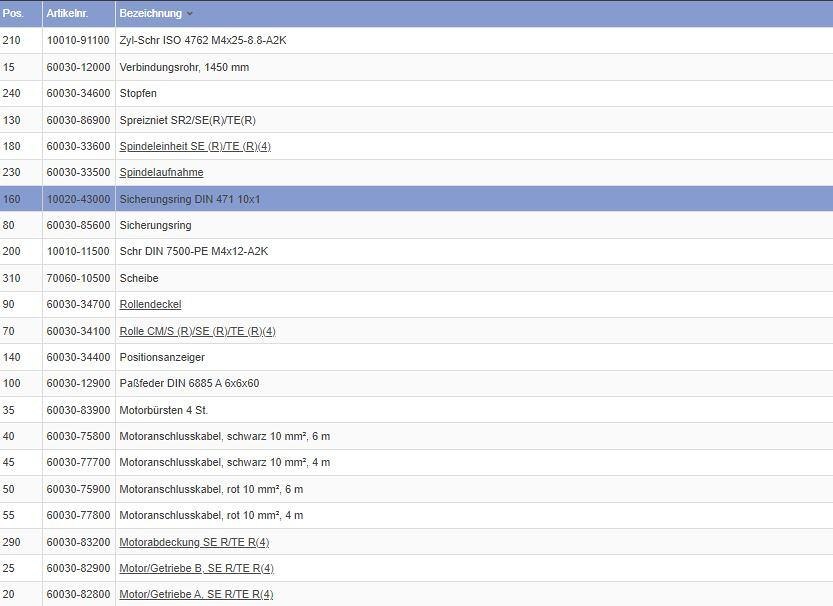The image size is (833, 606).
Task: Open the Motorabdeckung SE R/TE R(4) link
Action: pyautogui.click(x=194, y=542)
